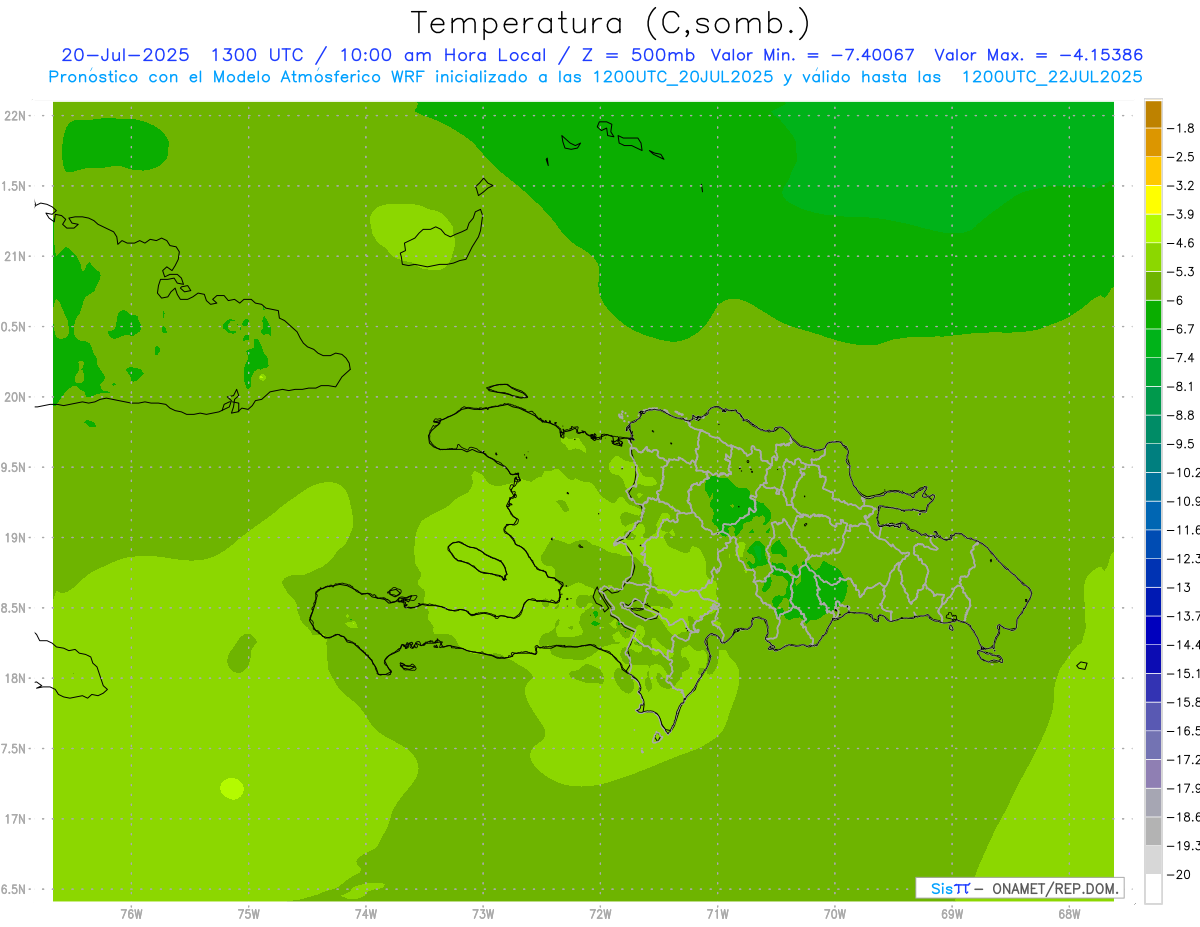Click the '-20' colorbar value
1200x927 pixels.
[x=1178, y=874]
